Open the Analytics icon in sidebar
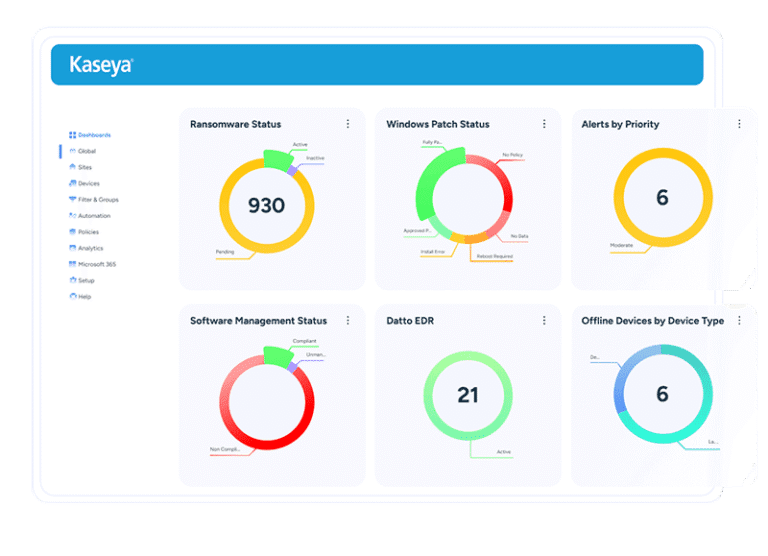 click(x=72, y=248)
